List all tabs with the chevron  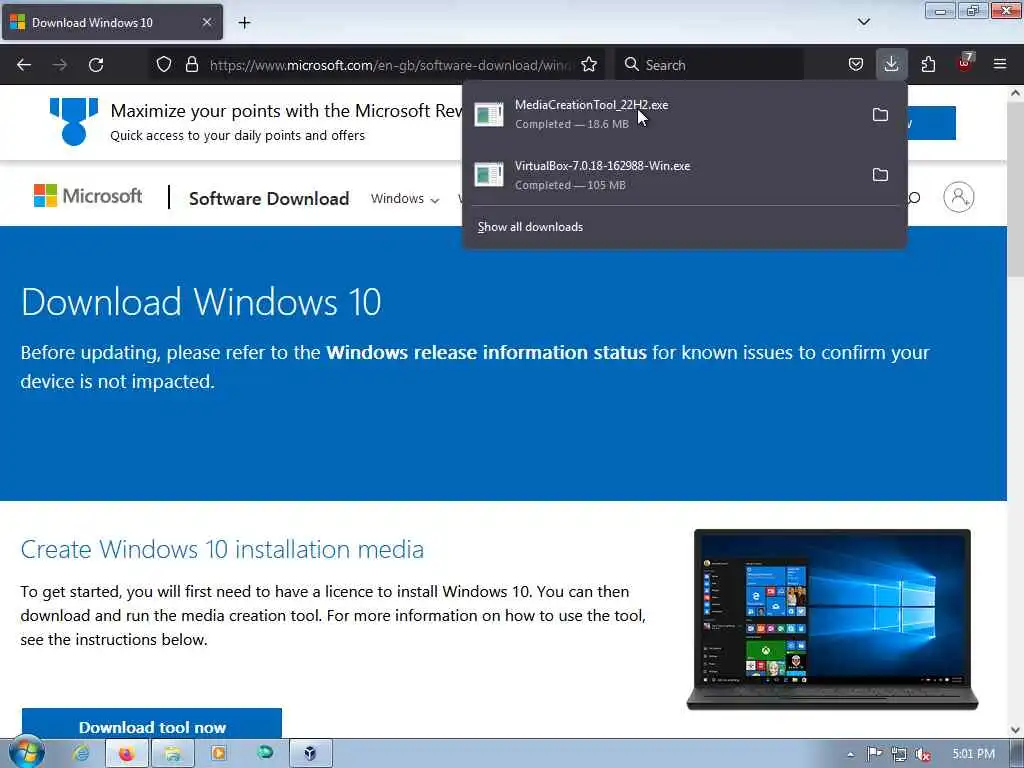point(864,22)
